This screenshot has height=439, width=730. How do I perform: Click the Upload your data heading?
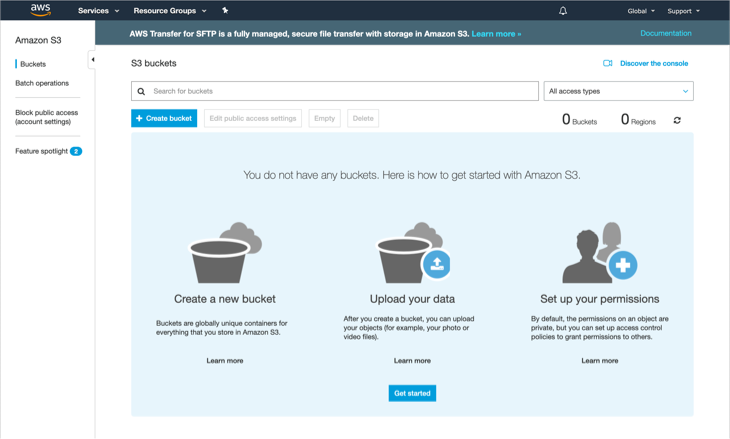412,299
